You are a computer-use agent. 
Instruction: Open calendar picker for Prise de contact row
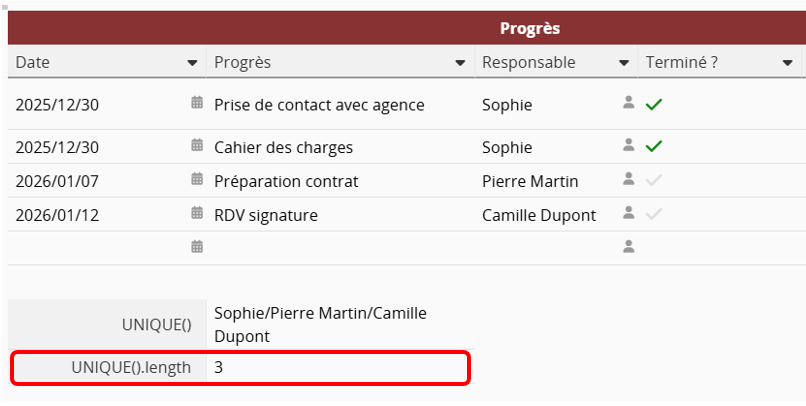(197, 103)
